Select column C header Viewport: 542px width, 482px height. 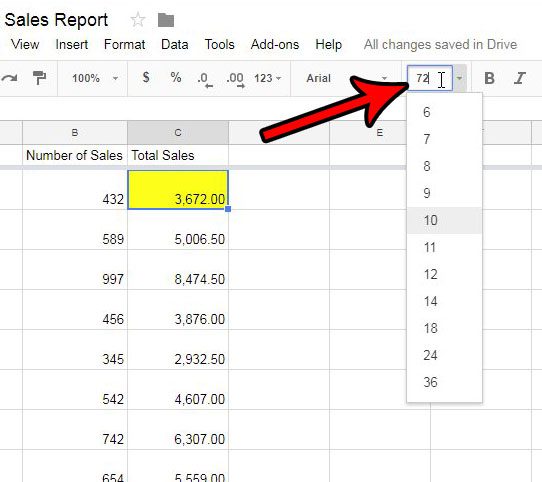click(178, 132)
